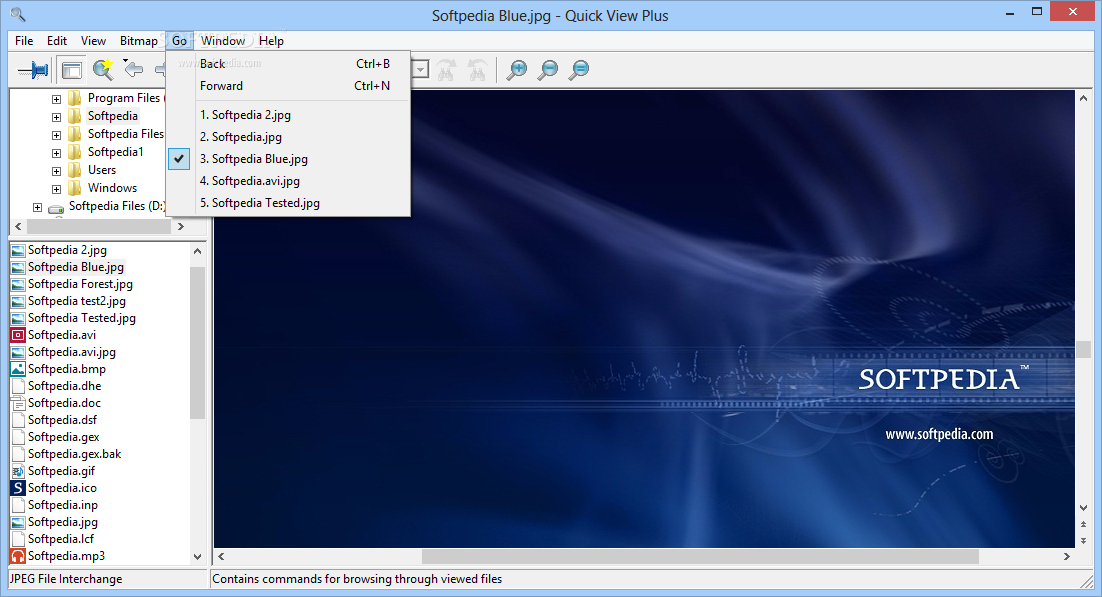1102x597 pixels.
Task: Click the image pane scroll up arrow
Action: 1083,98
